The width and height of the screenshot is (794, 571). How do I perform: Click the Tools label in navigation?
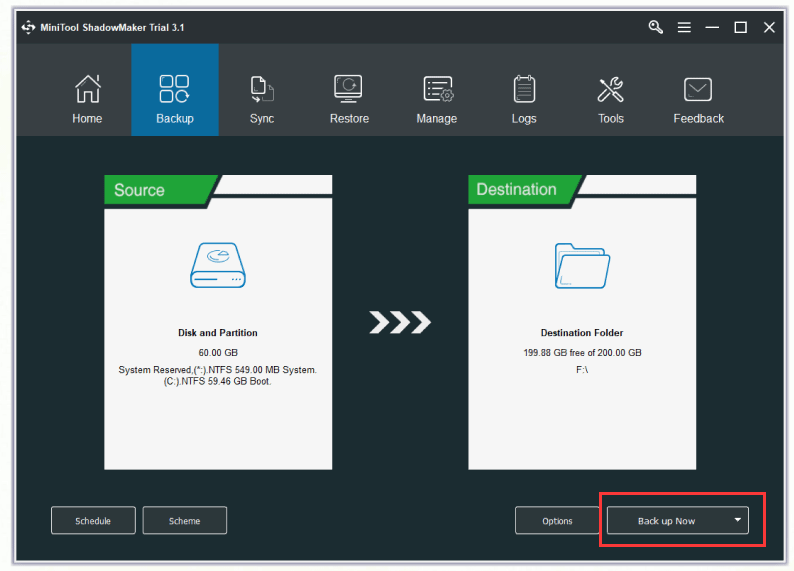coord(611,118)
